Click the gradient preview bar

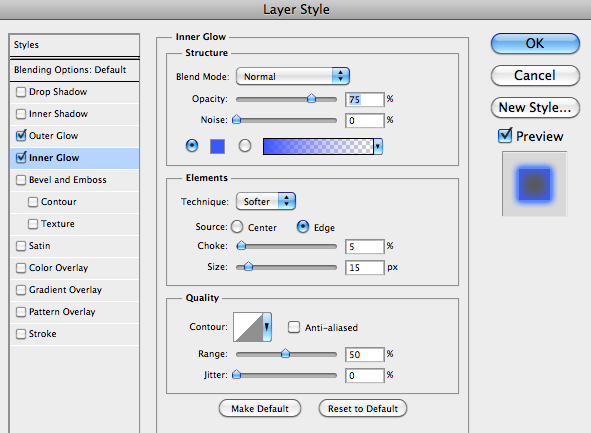318,146
